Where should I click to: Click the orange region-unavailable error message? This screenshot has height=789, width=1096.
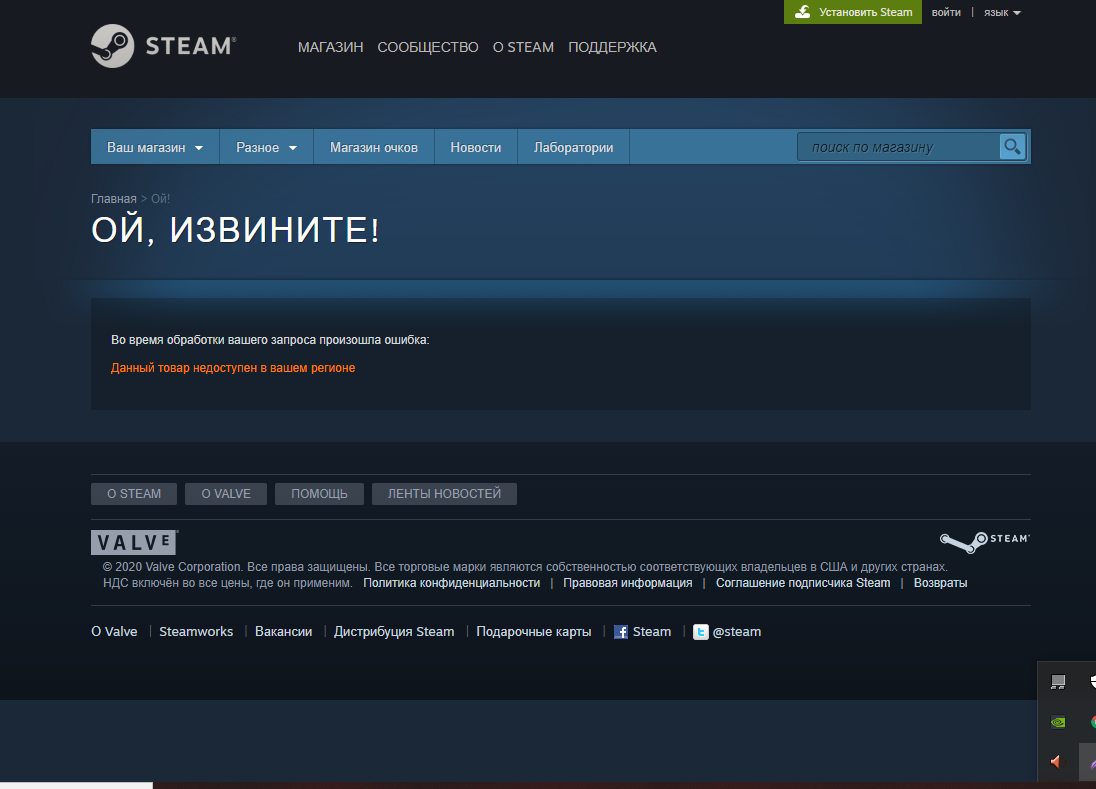click(x=233, y=368)
